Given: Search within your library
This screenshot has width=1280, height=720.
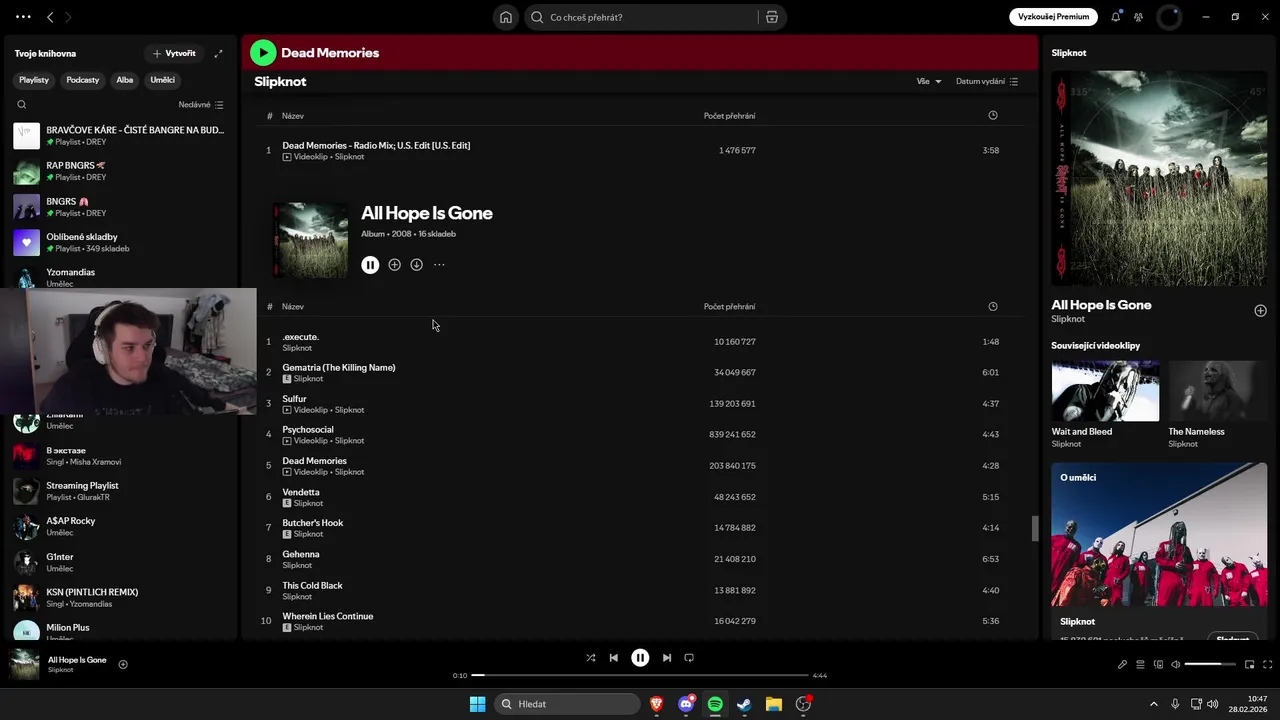Looking at the screenshot, I should (22, 104).
